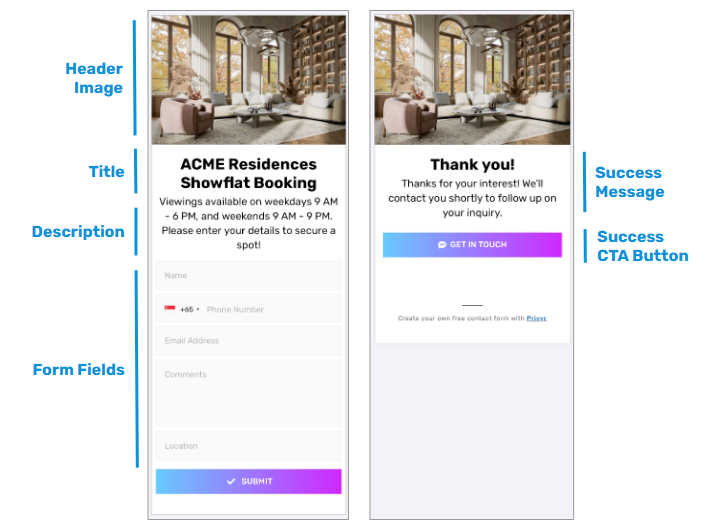The height and width of the screenshot is (530, 726).
Task: Click the 'Success CTA Button' annotation label
Action: click(642, 246)
